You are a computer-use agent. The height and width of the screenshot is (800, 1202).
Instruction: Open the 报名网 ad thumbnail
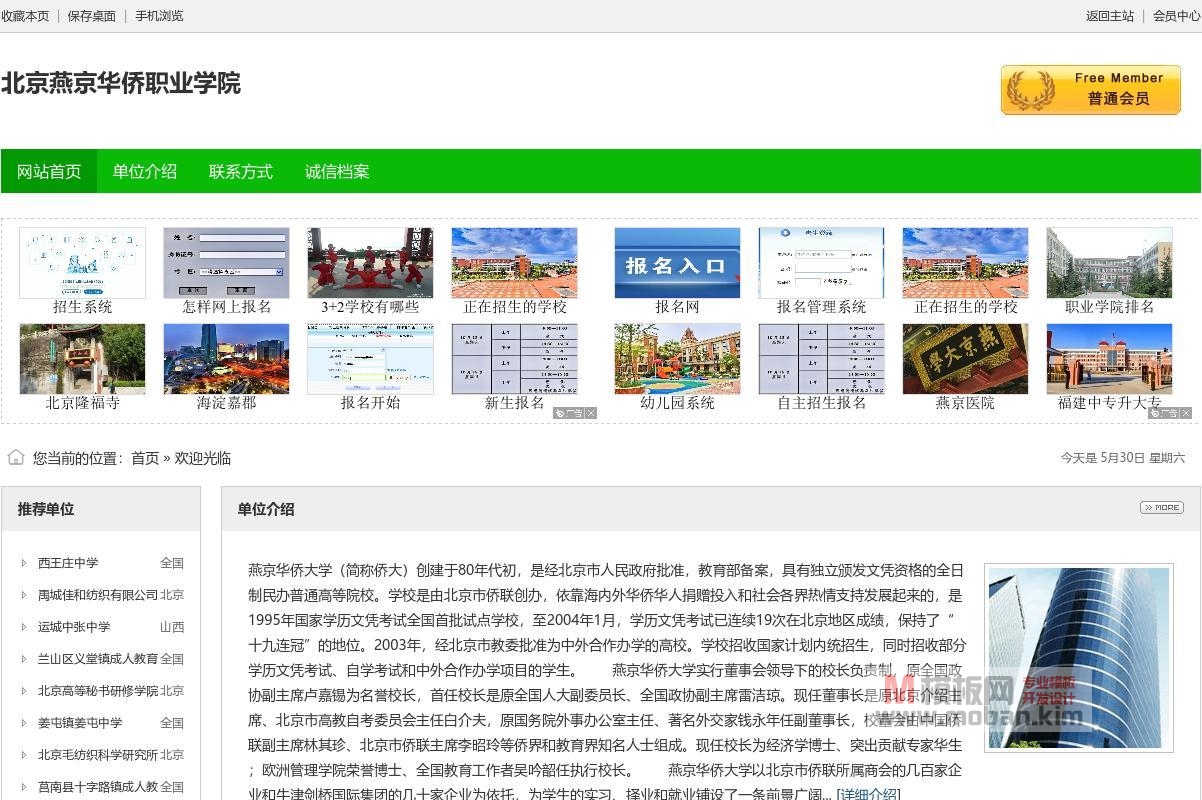click(x=677, y=263)
